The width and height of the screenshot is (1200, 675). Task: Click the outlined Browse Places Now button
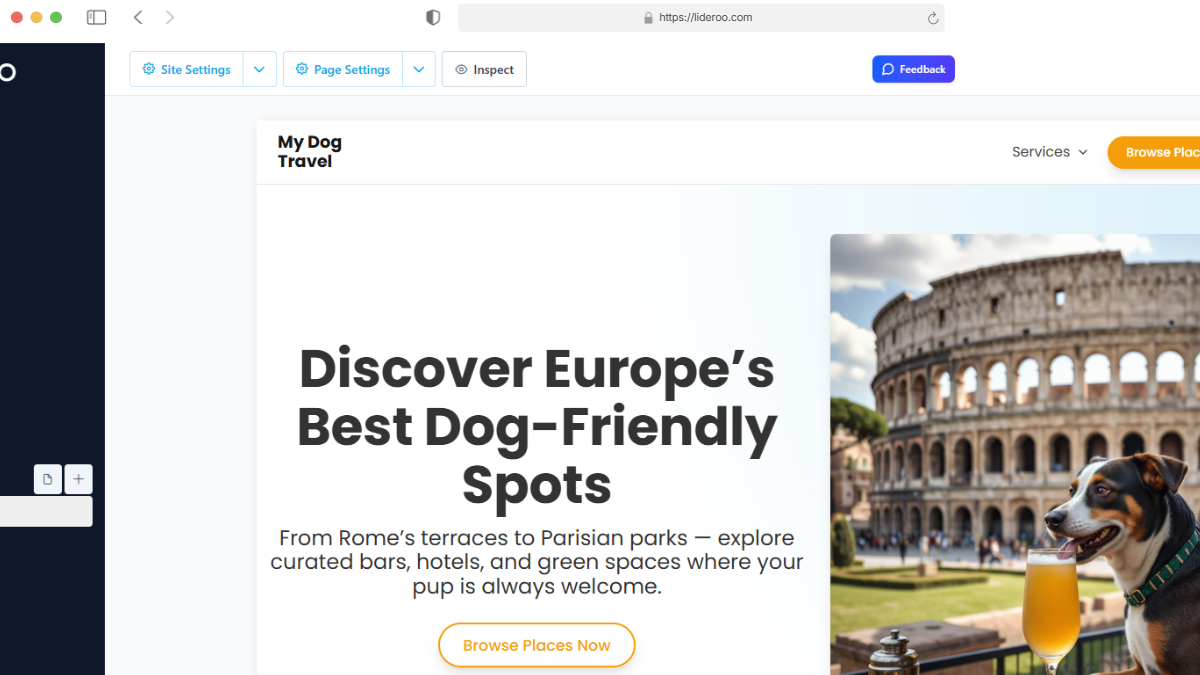click(x=536, y=645)
